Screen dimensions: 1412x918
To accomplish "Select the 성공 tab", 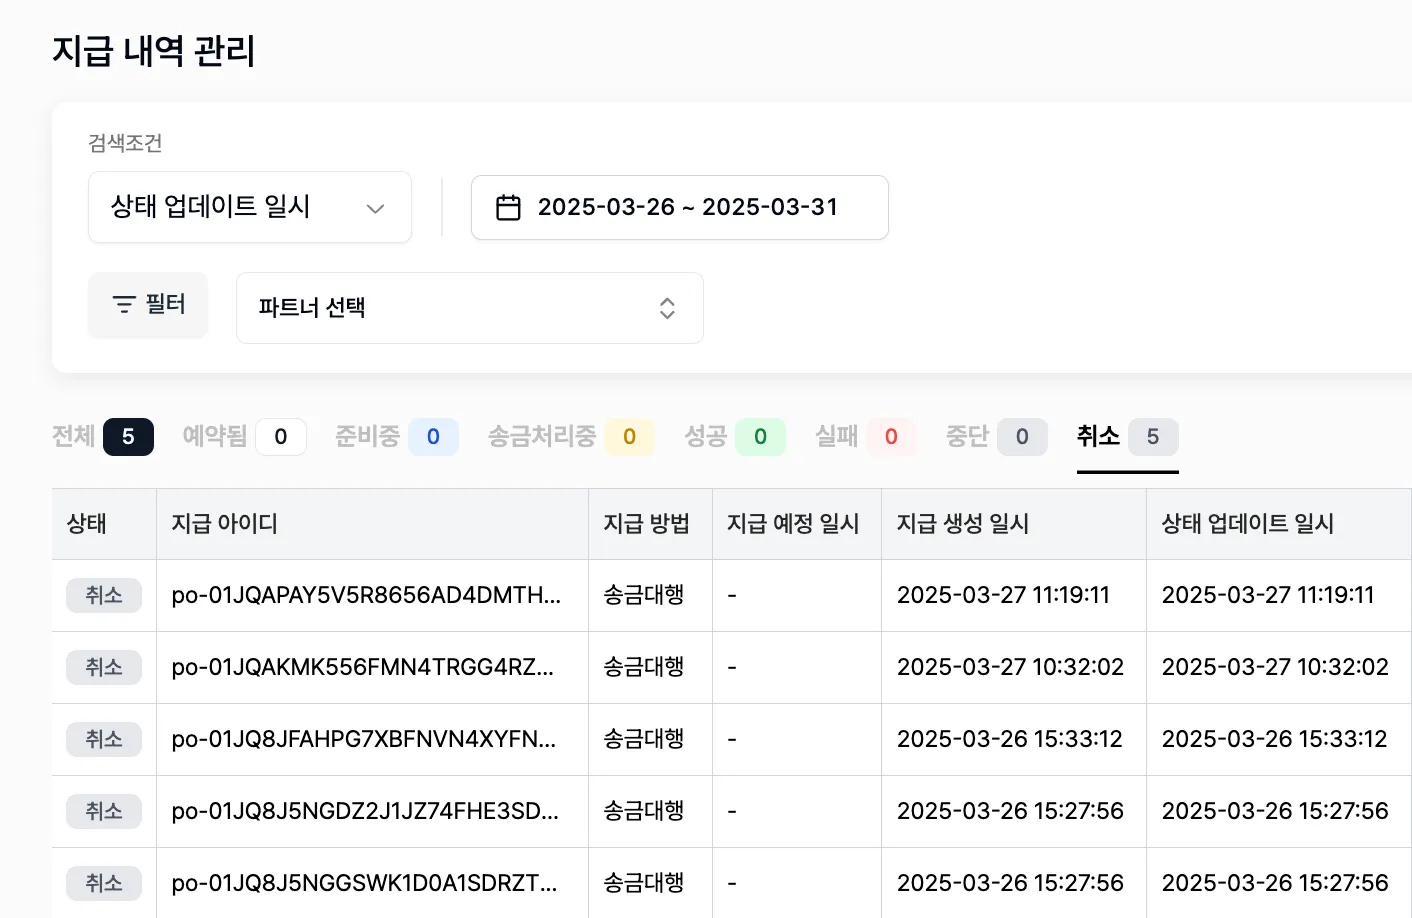I will coord(733,436).
